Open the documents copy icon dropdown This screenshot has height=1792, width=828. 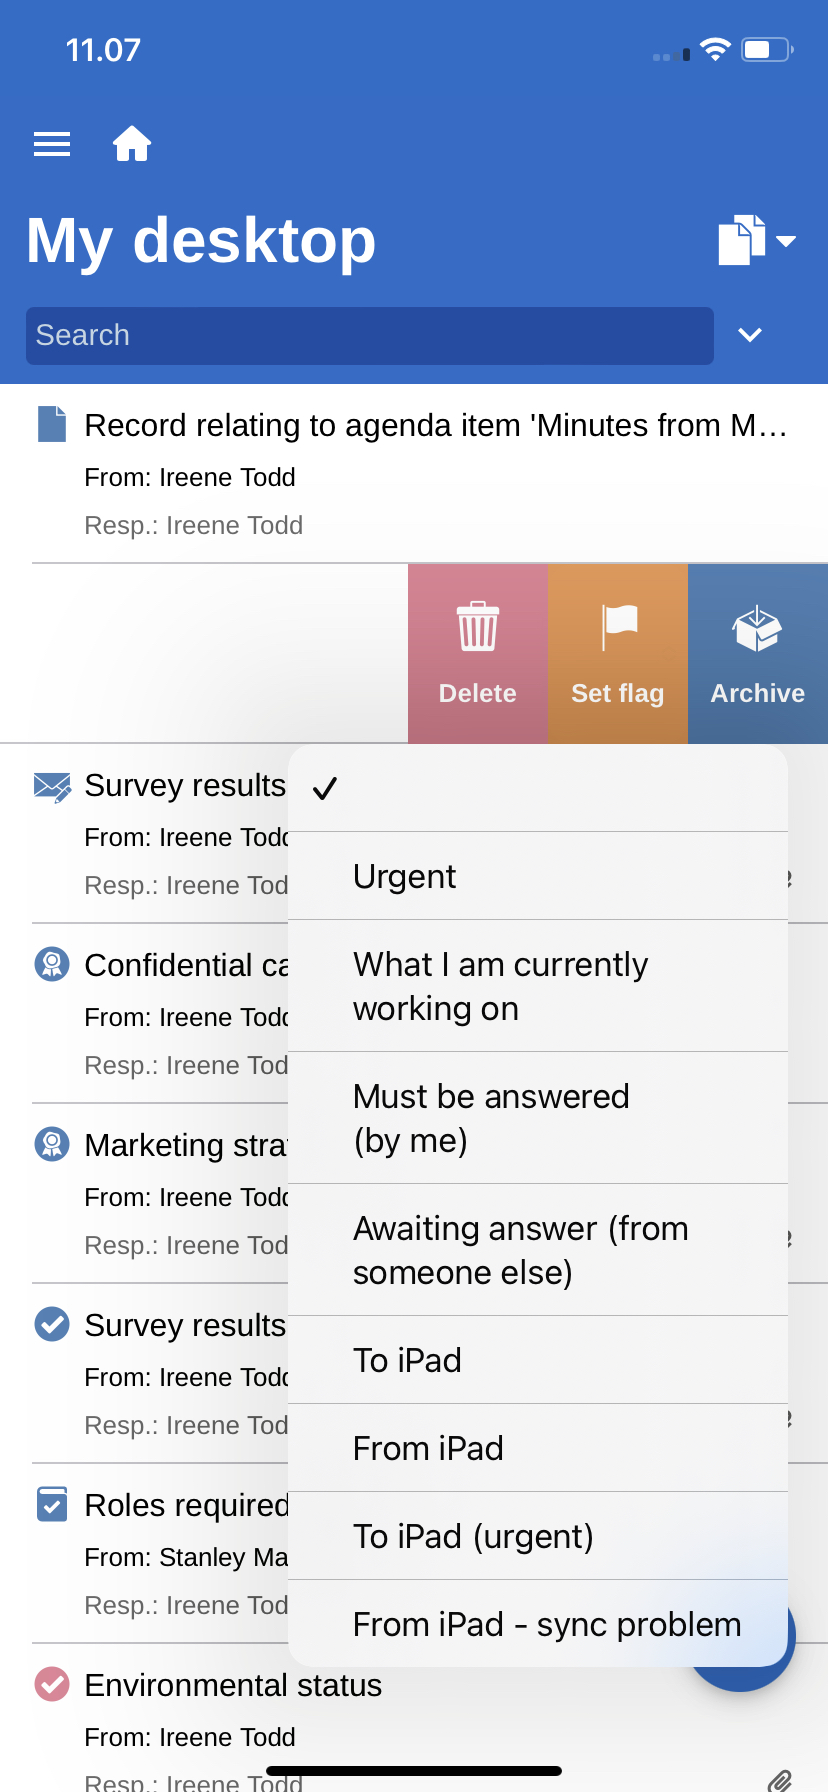756,240
